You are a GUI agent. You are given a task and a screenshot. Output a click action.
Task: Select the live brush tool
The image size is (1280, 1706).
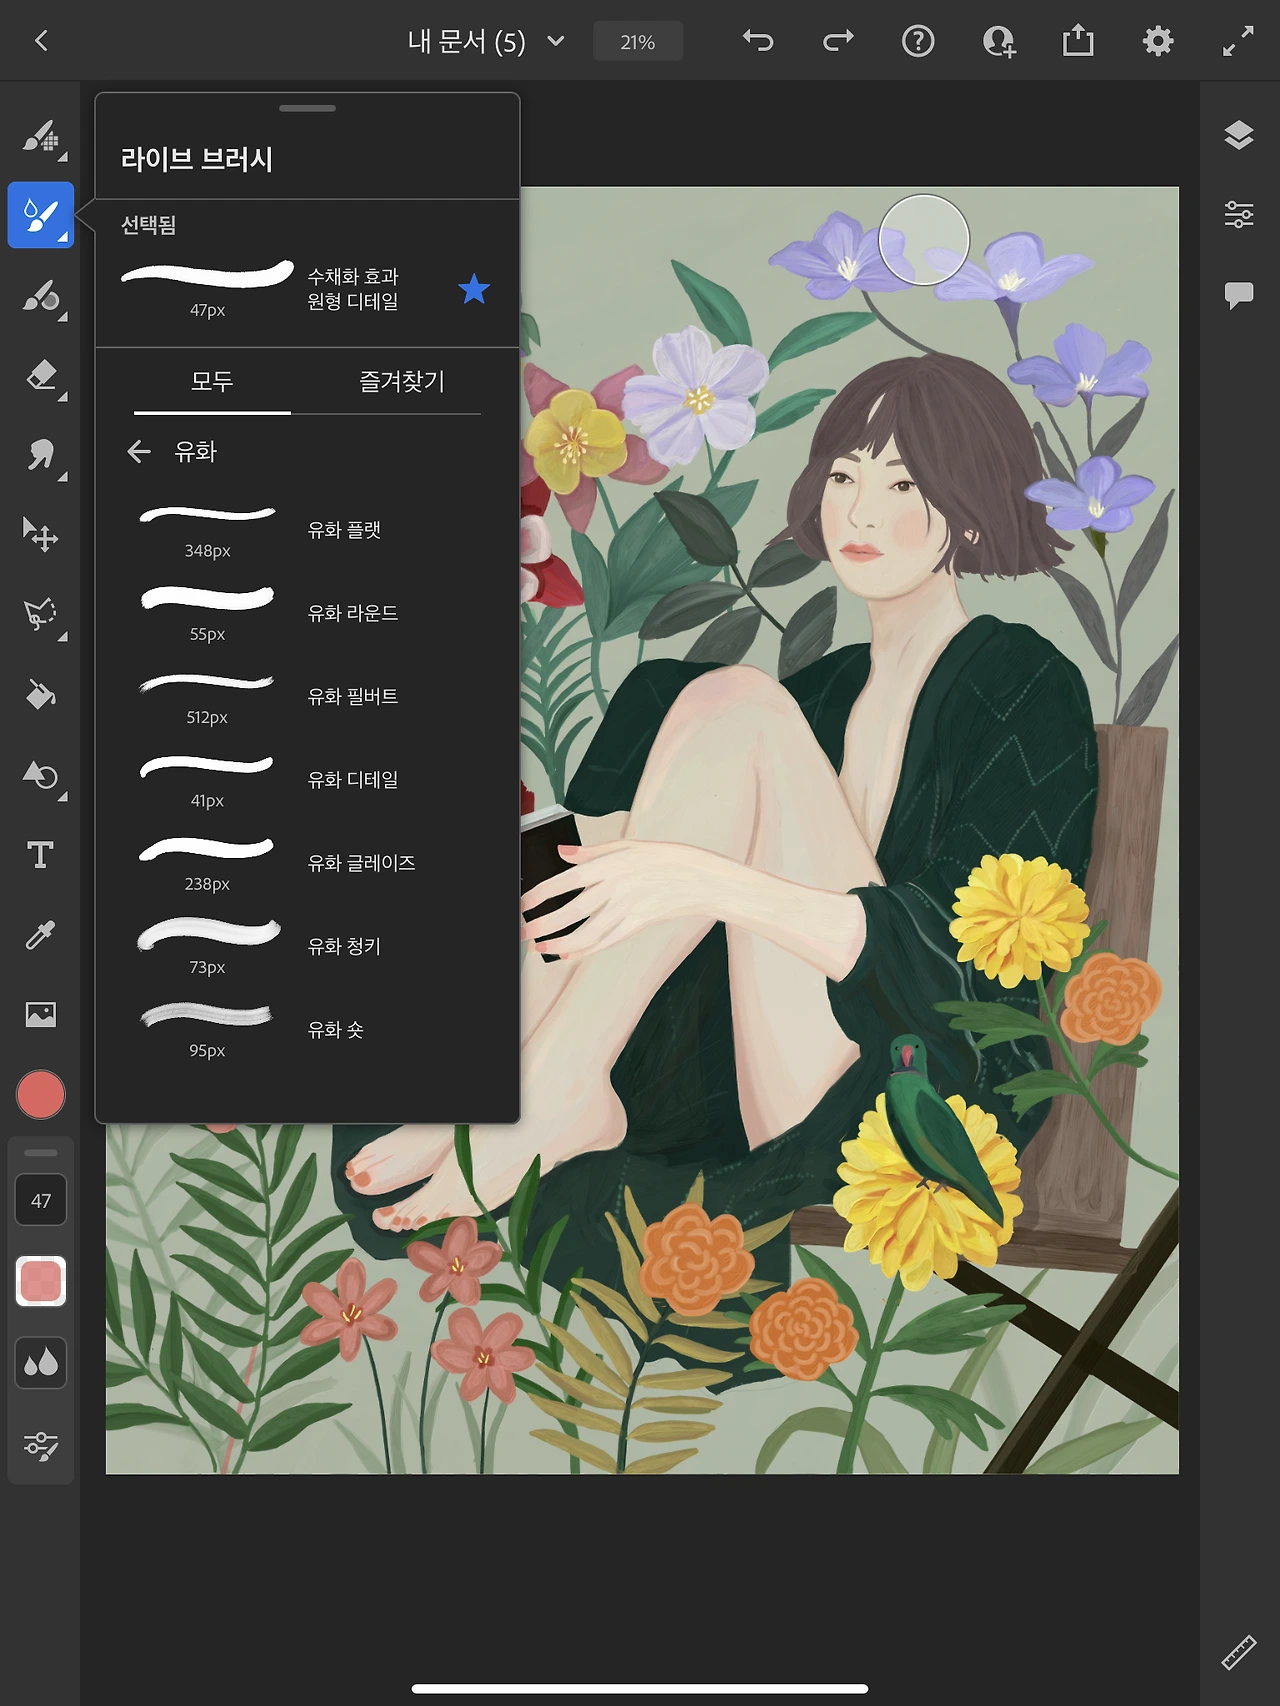tap(41, 215)
